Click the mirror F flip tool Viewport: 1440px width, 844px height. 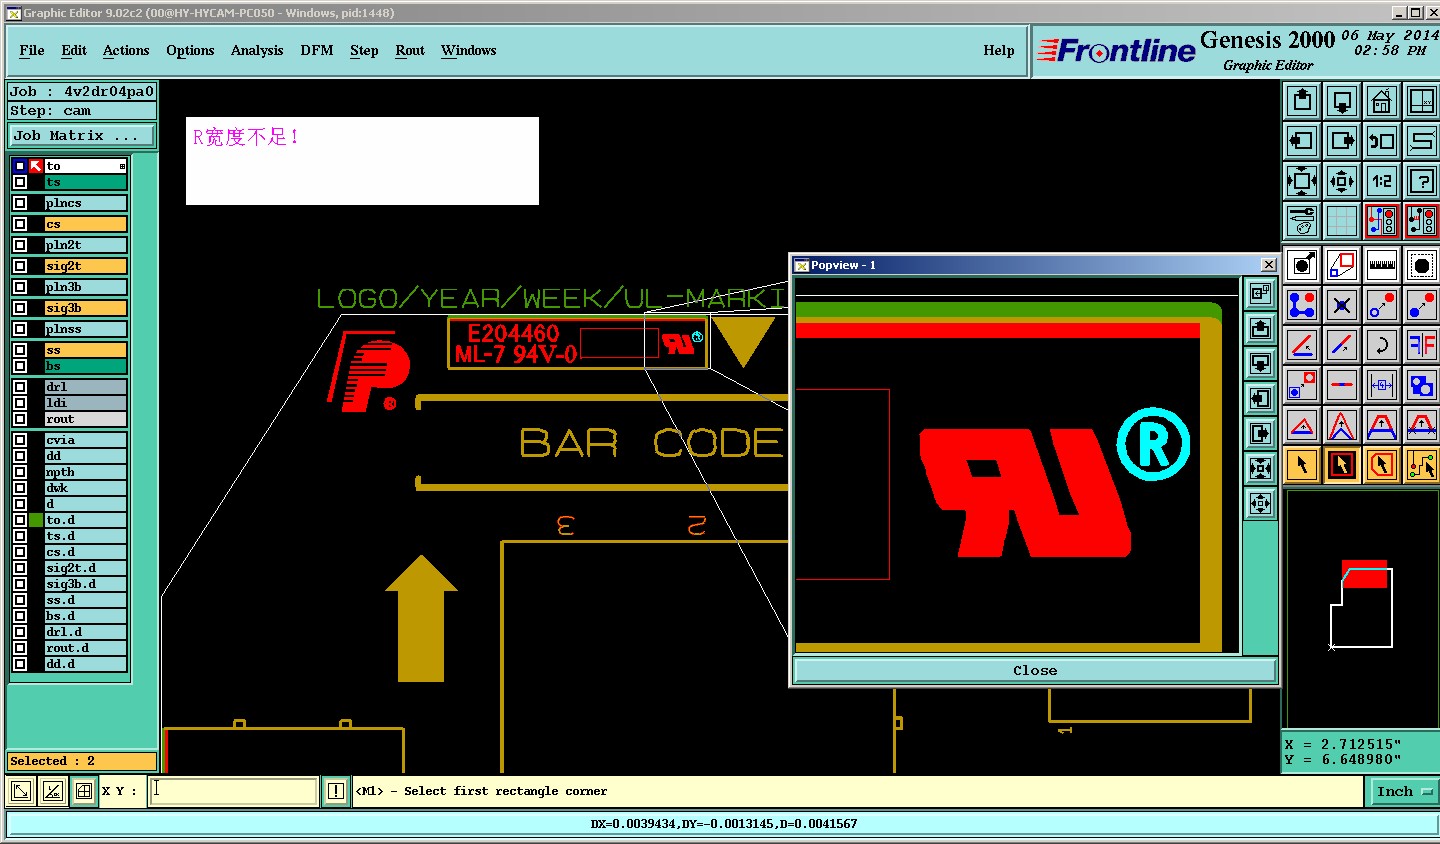[x=1421, y=345]
